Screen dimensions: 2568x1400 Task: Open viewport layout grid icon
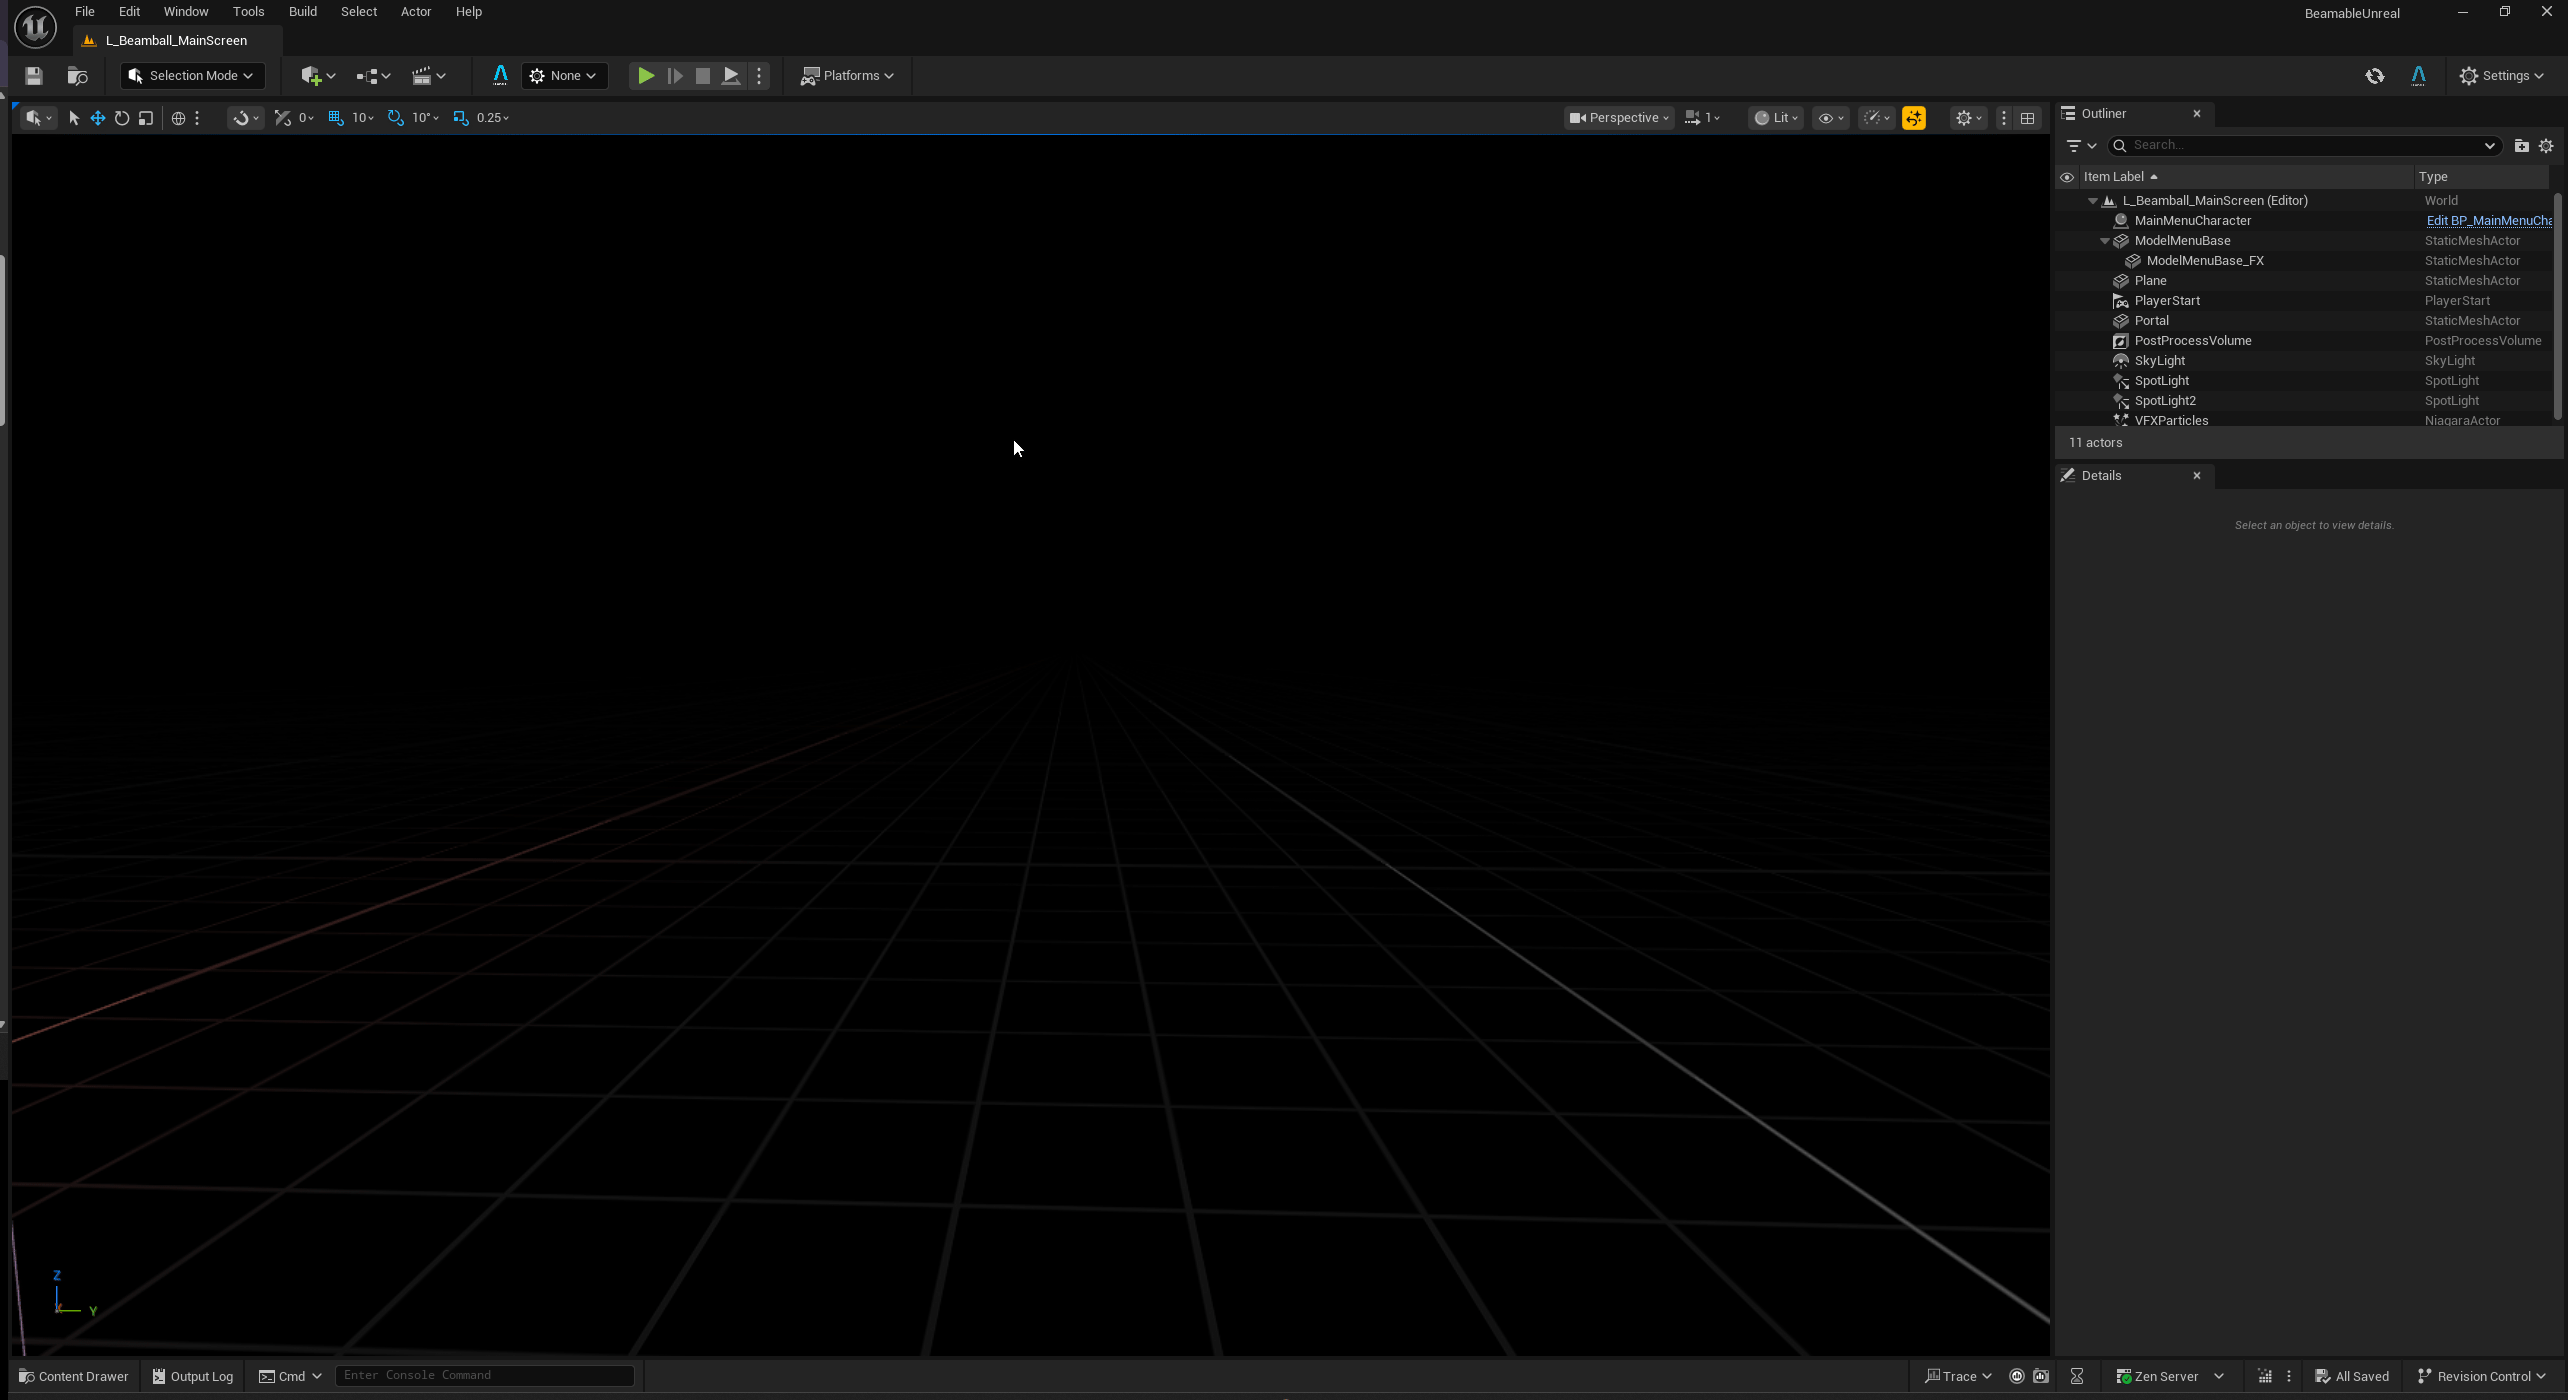pyautogui.click(x=2027, y=118)
